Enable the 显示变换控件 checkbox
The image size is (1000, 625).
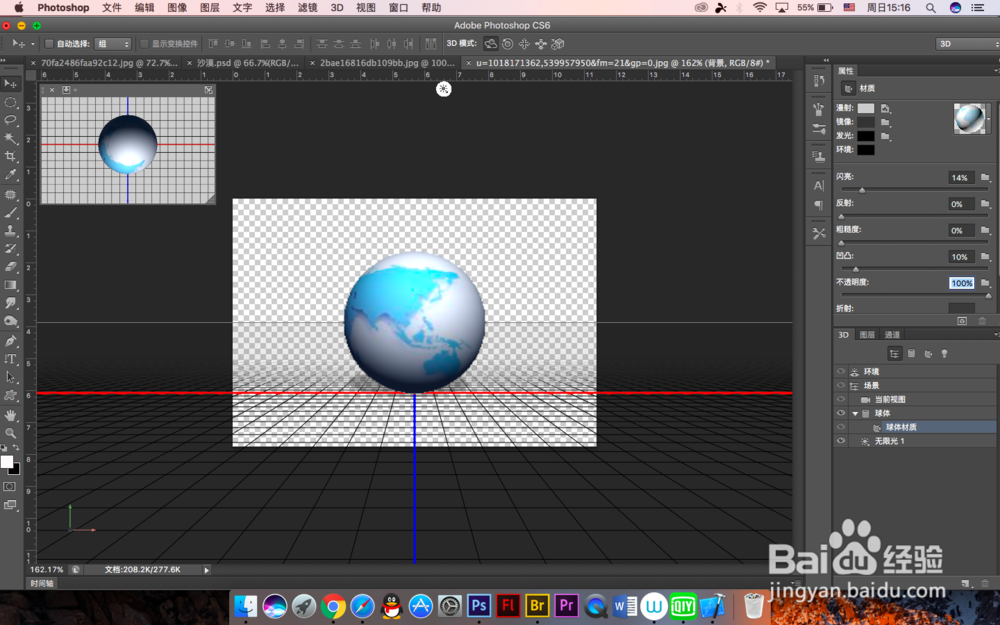coord(144,44)
